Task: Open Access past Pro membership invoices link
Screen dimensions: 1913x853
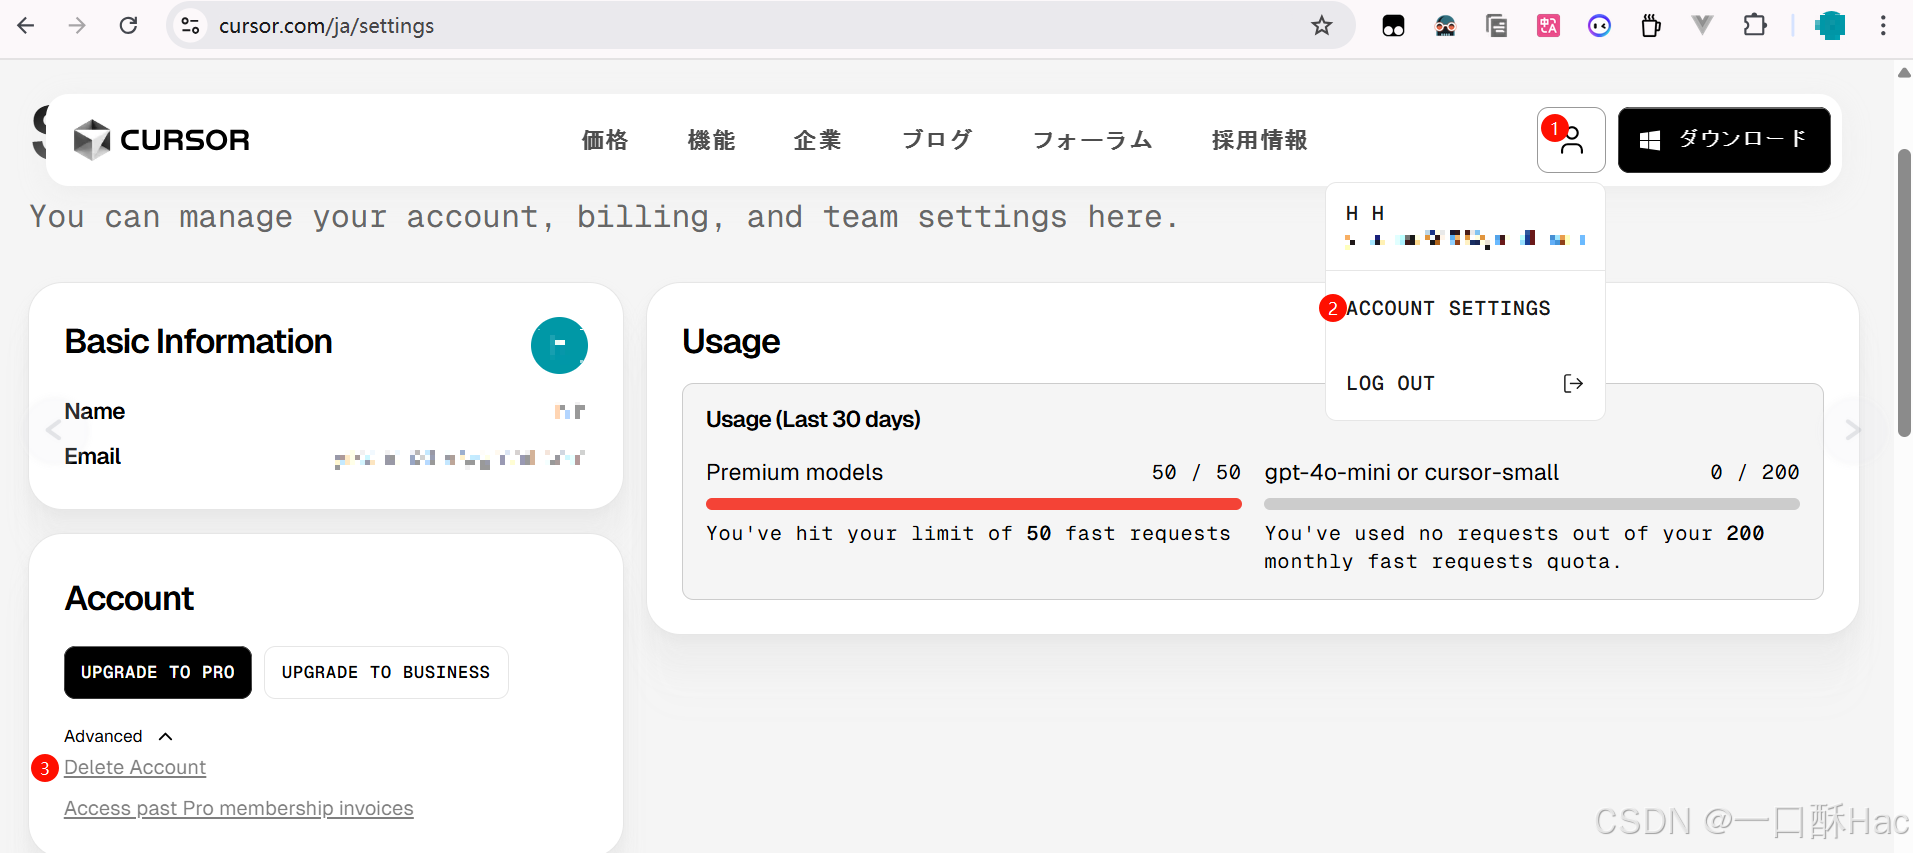Action: point(238,808)
